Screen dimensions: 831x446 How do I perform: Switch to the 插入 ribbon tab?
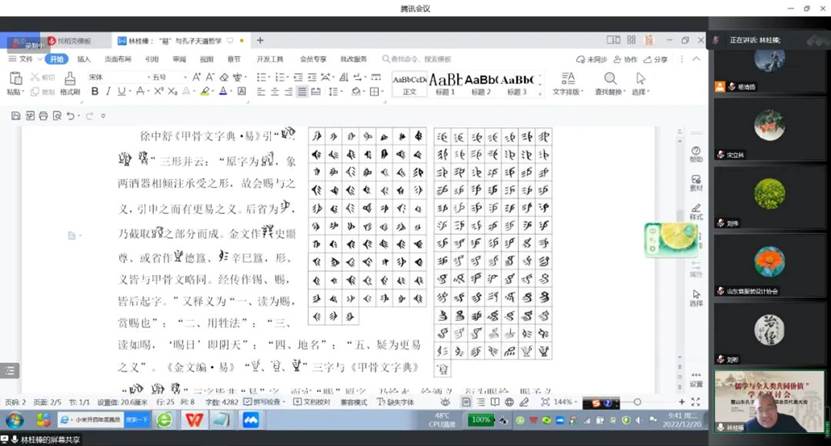(84, 59)
